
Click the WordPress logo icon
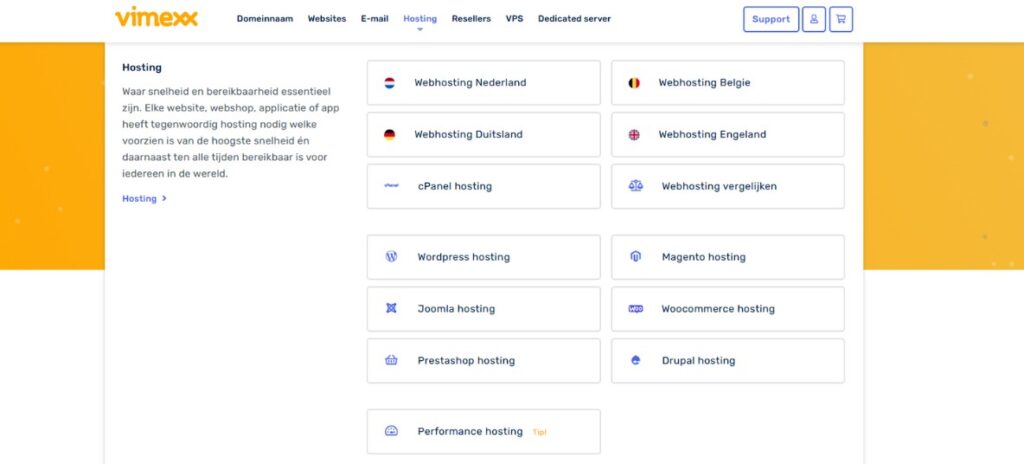click(392, 257)
